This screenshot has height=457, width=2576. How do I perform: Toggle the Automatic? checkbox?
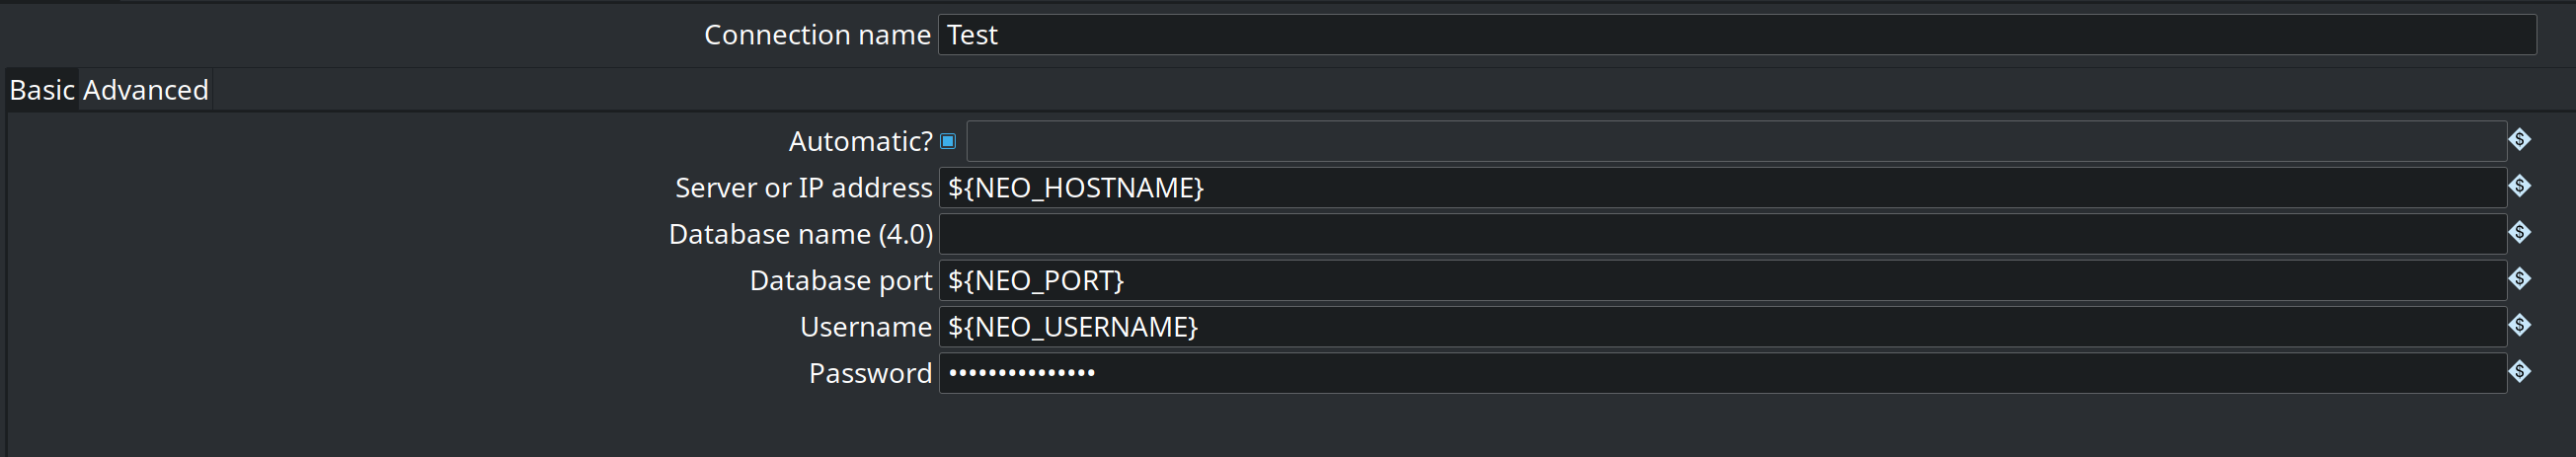pyautogui.click(x=948, y=142)
